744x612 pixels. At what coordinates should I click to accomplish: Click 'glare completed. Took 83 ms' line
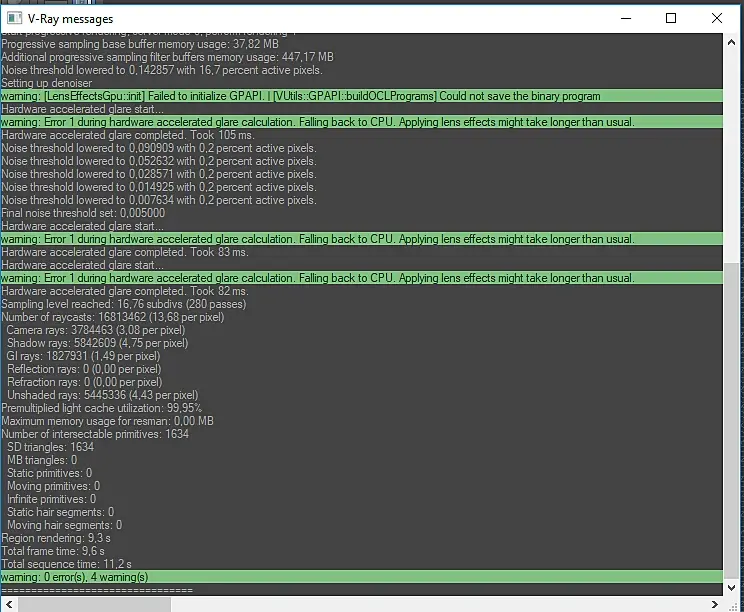point(125,252)
